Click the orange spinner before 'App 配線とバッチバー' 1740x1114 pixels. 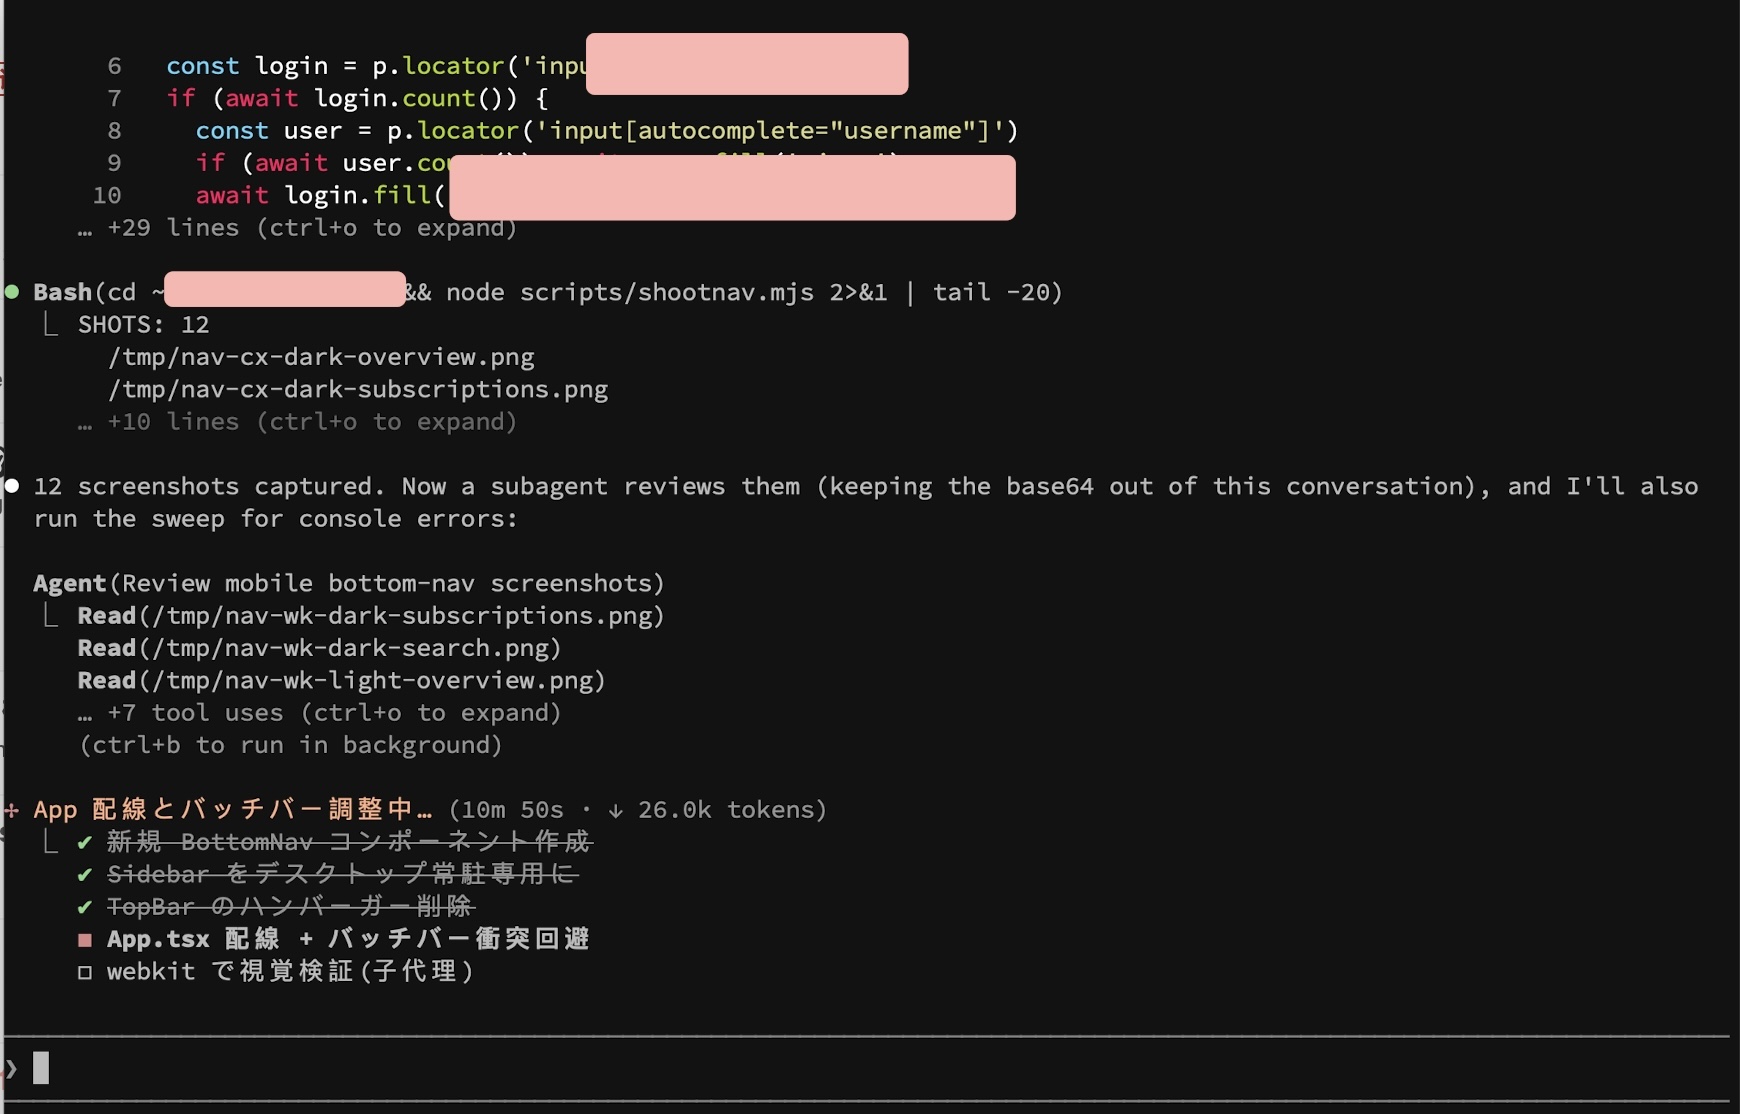point(12,810)
